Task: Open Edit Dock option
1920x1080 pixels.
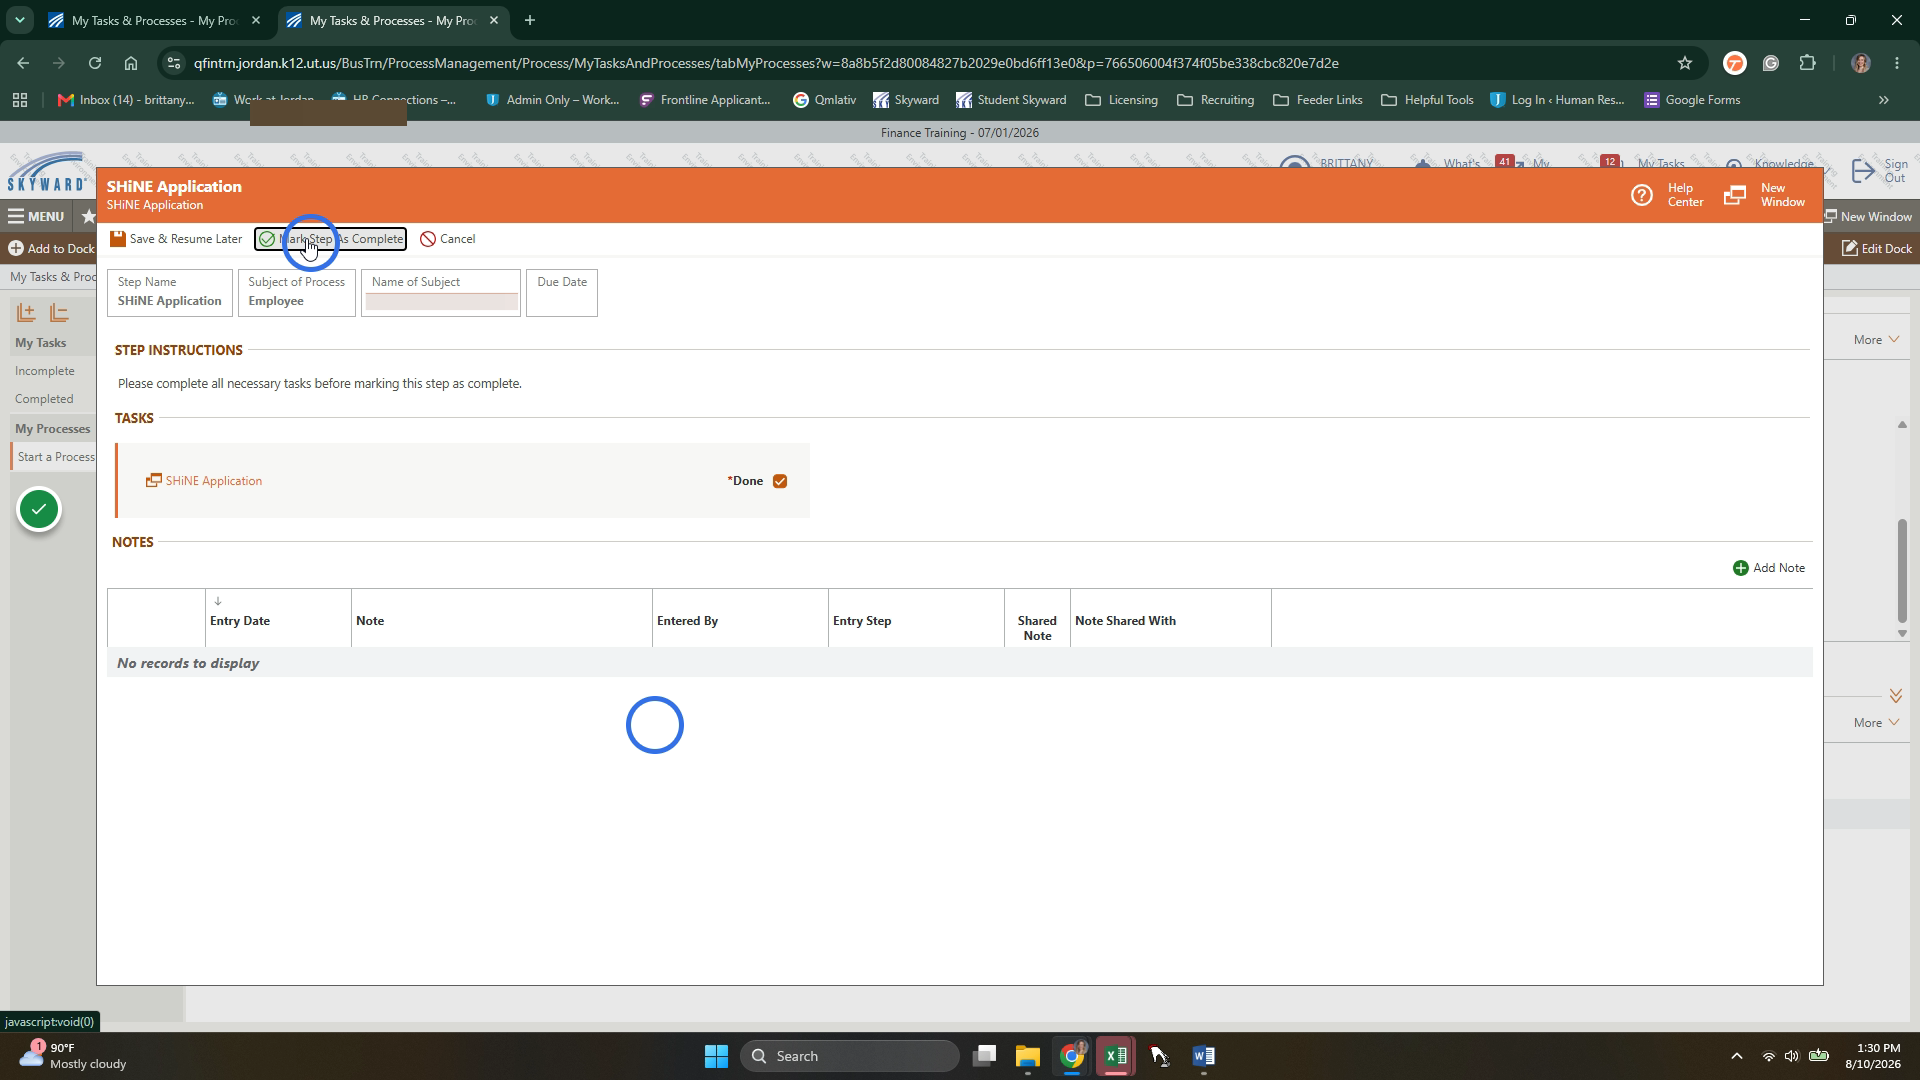Action: pyautogui.click(x=1877, y=248)
